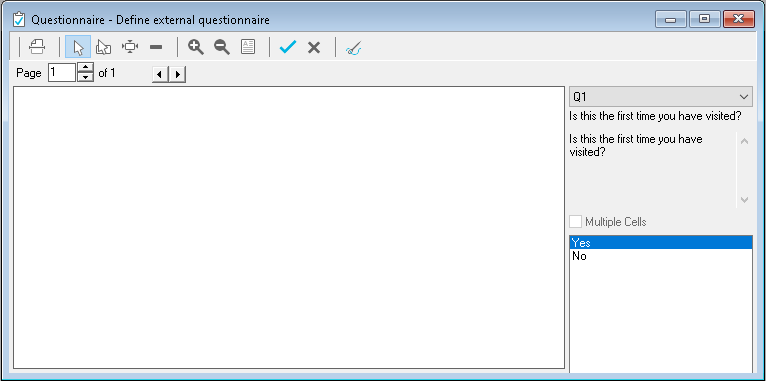The image size is (766, 381).
Task: Minimize the Questionnaire window
Action: (671, 19)
